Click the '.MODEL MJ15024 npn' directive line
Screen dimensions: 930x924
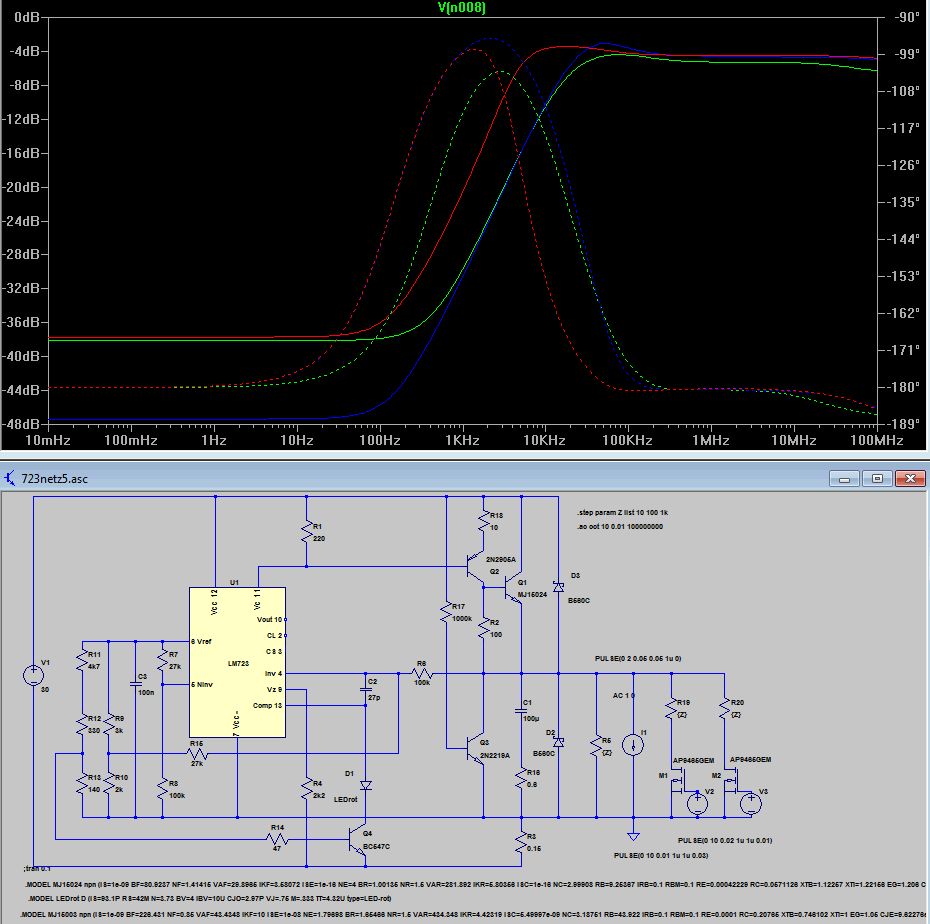475,884
